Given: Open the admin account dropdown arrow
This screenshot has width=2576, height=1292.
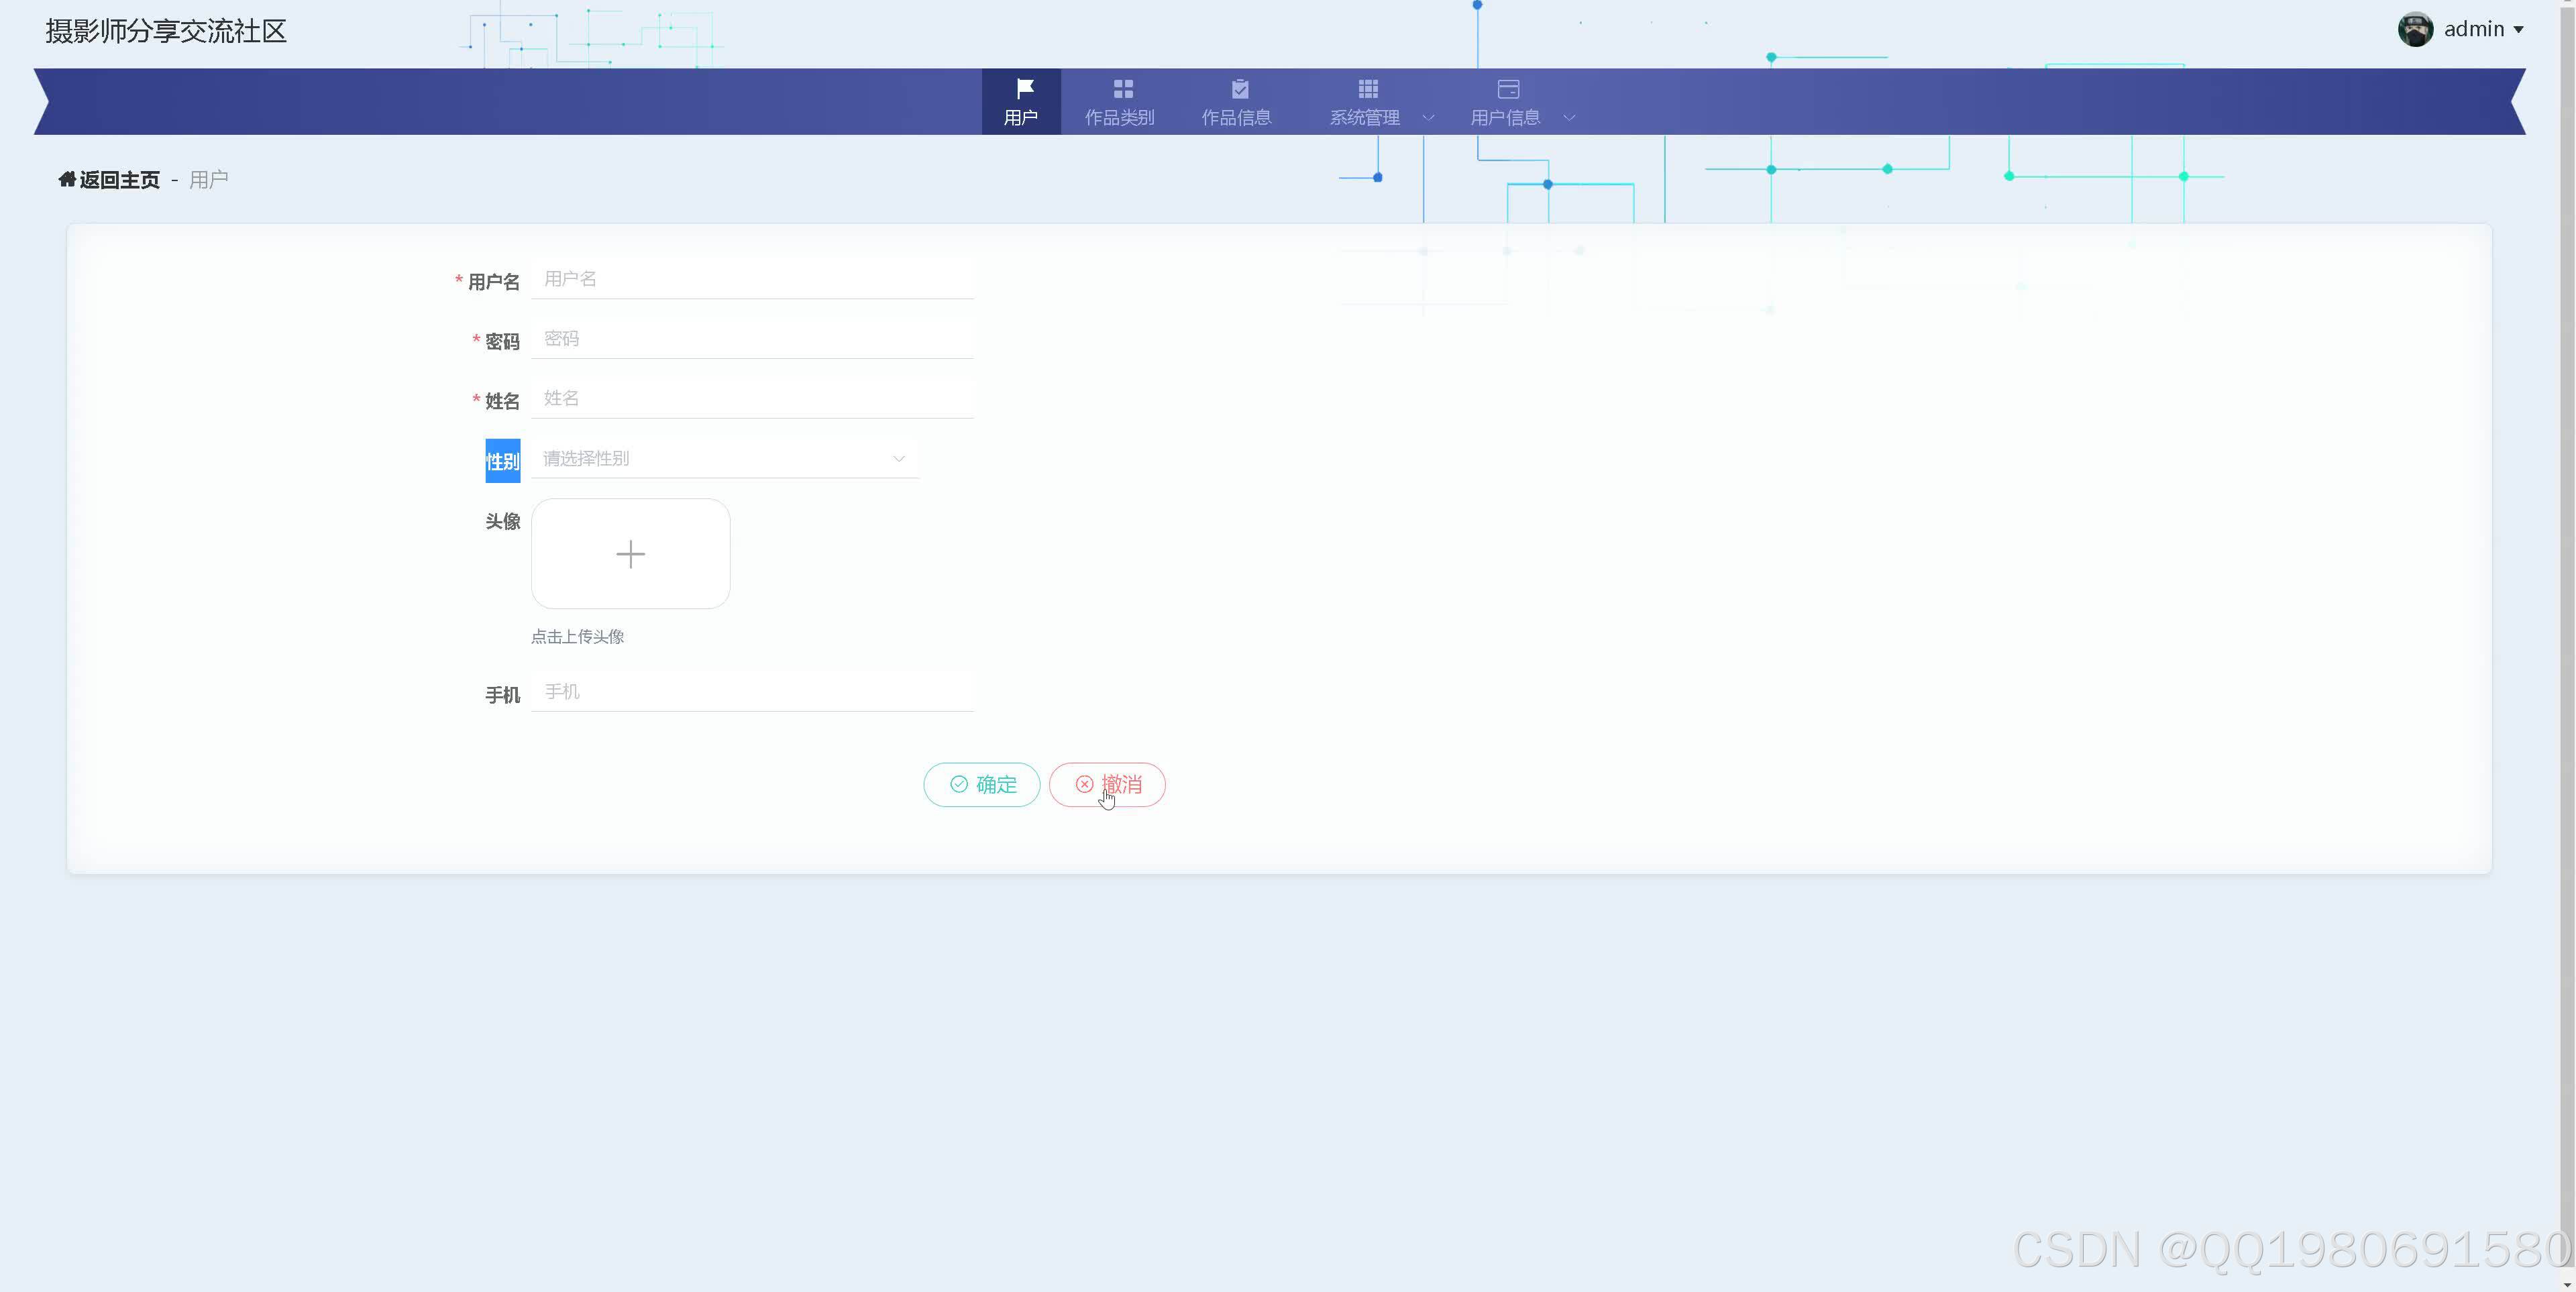Looking at the screenshot, I should coord(2518,30).
